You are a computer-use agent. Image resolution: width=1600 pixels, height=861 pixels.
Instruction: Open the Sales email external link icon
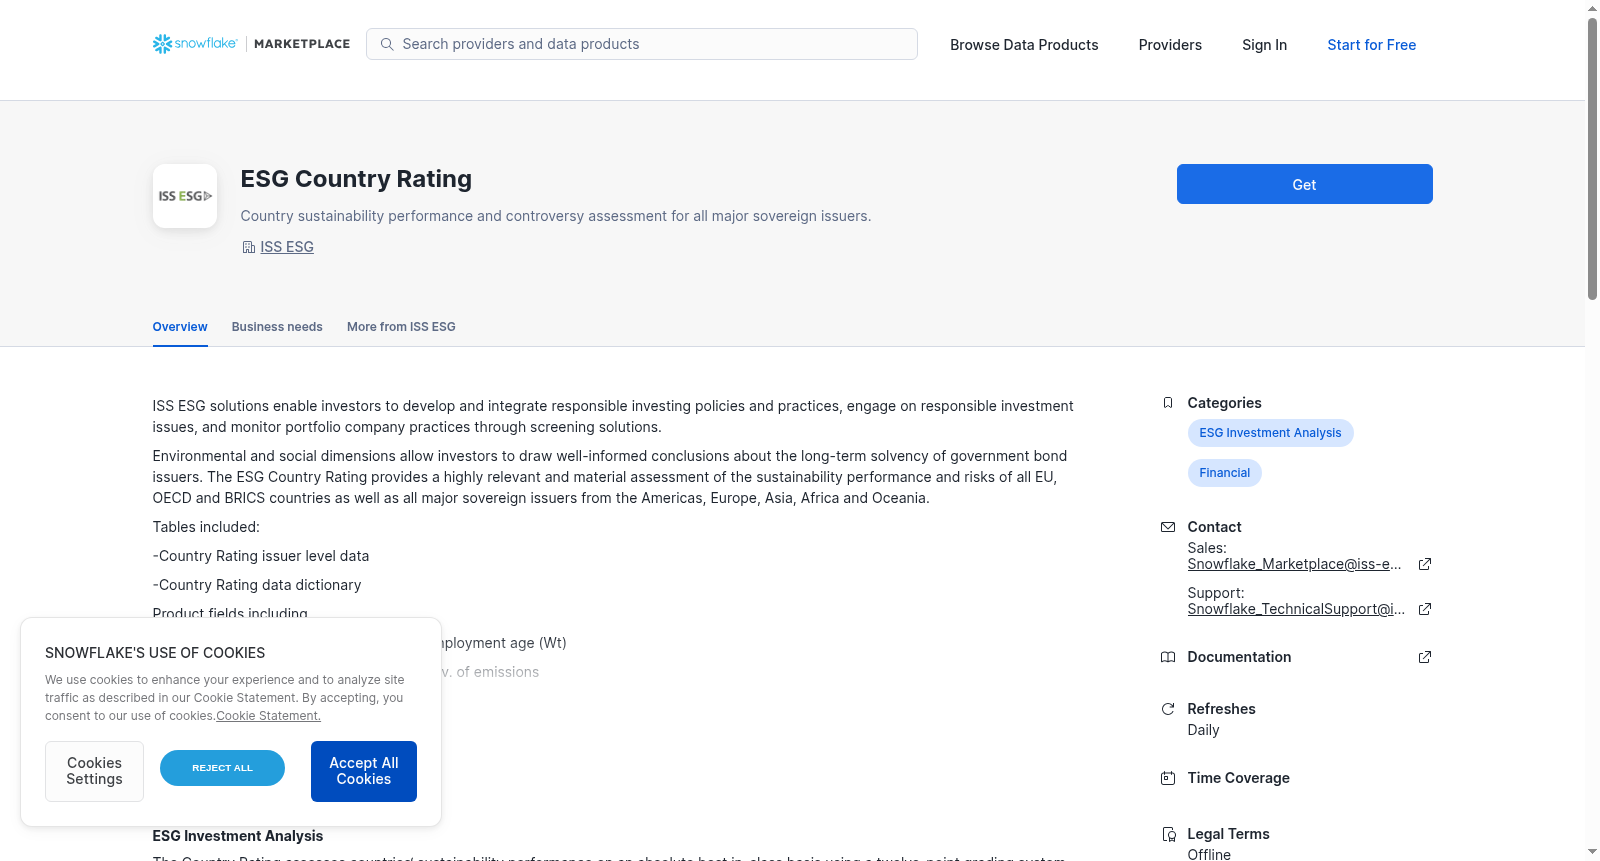pyautogui.click(x=1425, y=564)
